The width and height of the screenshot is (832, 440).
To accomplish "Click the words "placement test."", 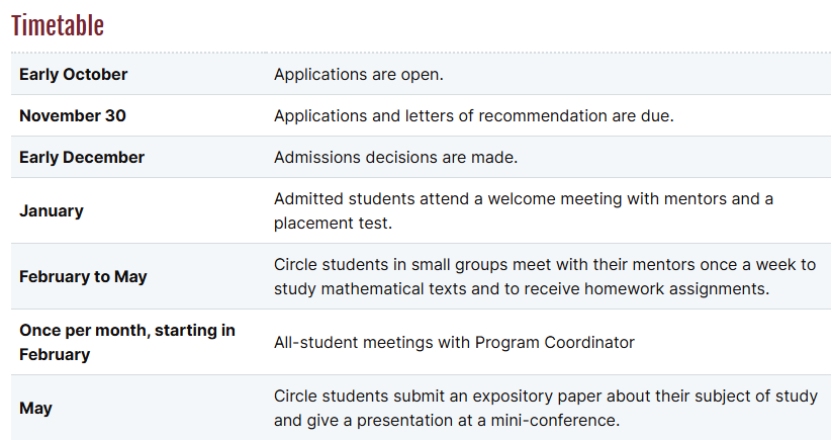I will tap(333, 223).
